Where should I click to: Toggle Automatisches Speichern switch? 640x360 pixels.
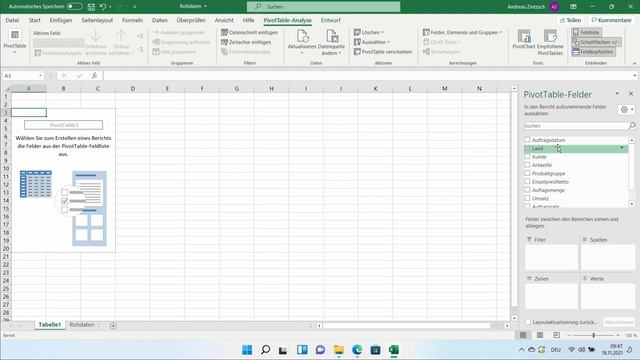pyautogui.click(x=74, y=7)
